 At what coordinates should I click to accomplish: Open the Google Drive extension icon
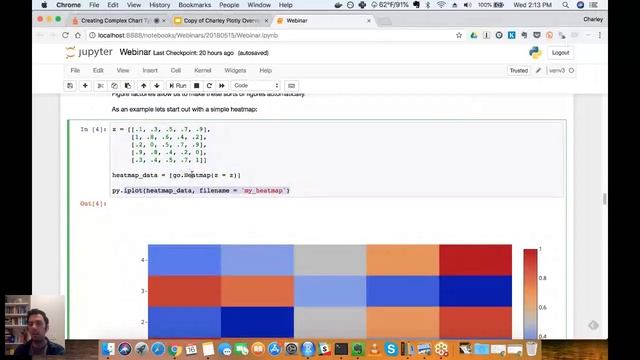coord(473,36)
